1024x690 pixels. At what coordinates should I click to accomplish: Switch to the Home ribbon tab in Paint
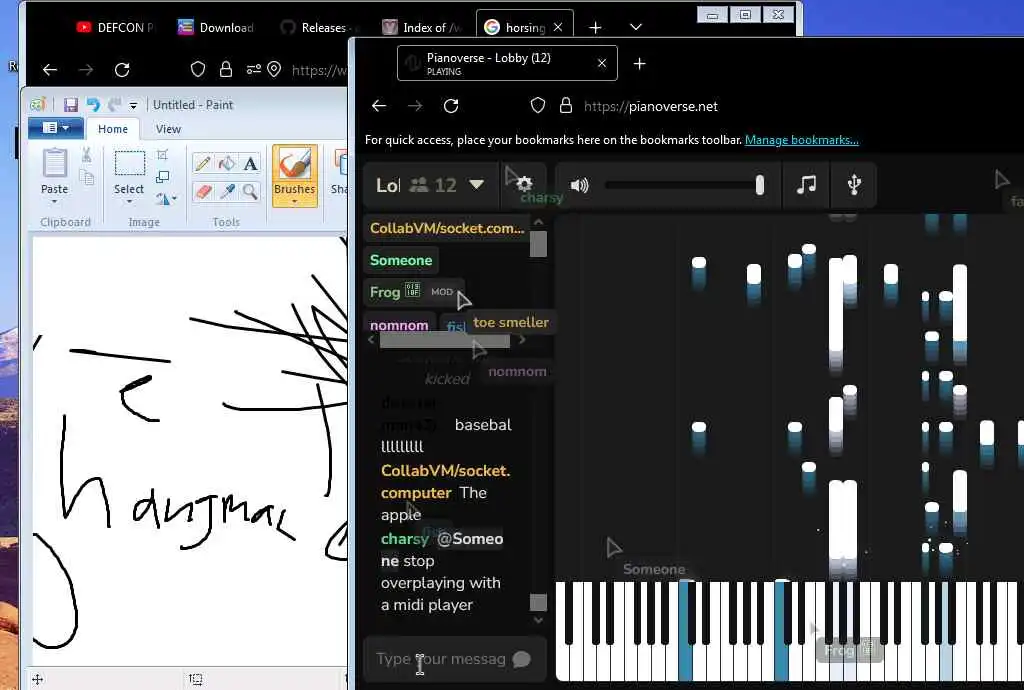tap(113, 129)
